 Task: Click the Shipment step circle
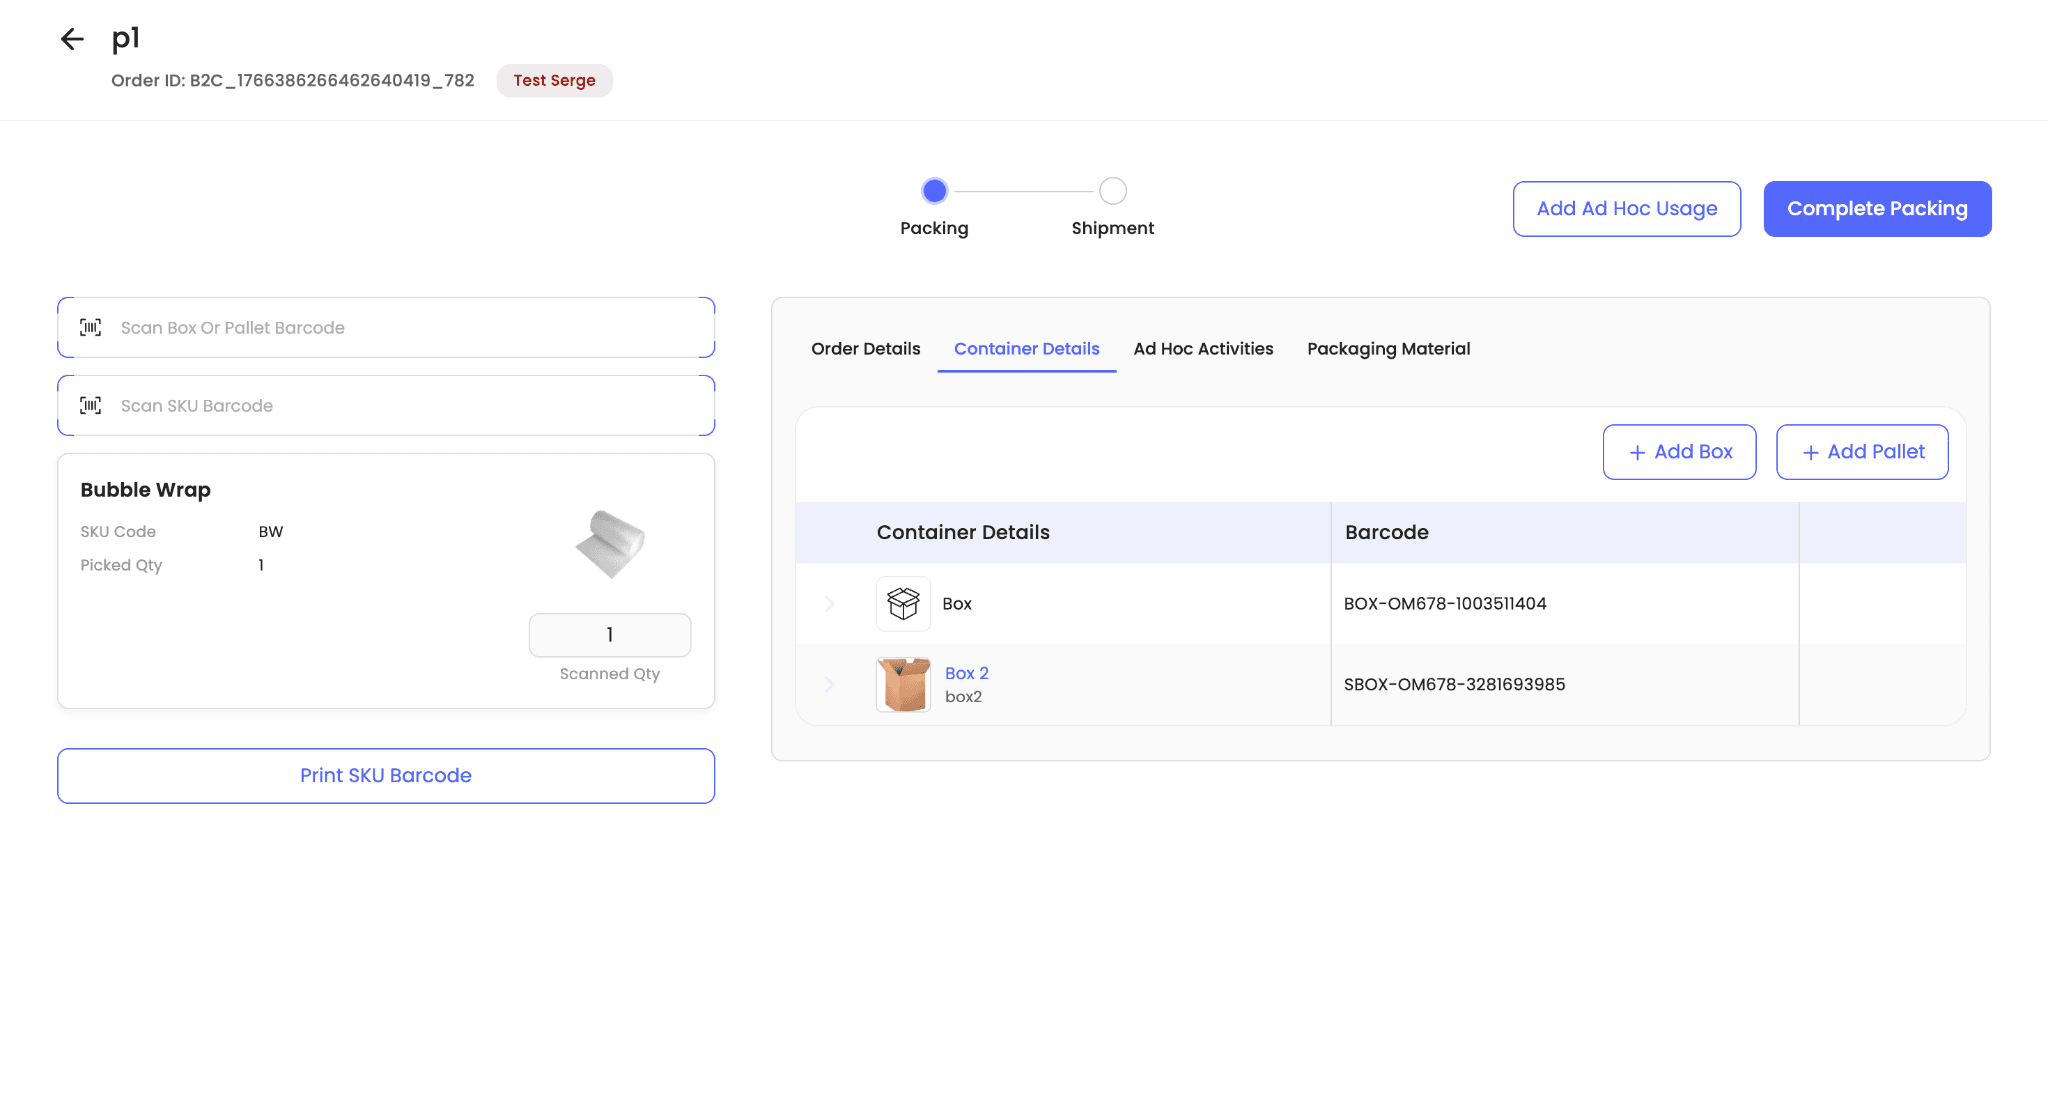click(1112, 191)
